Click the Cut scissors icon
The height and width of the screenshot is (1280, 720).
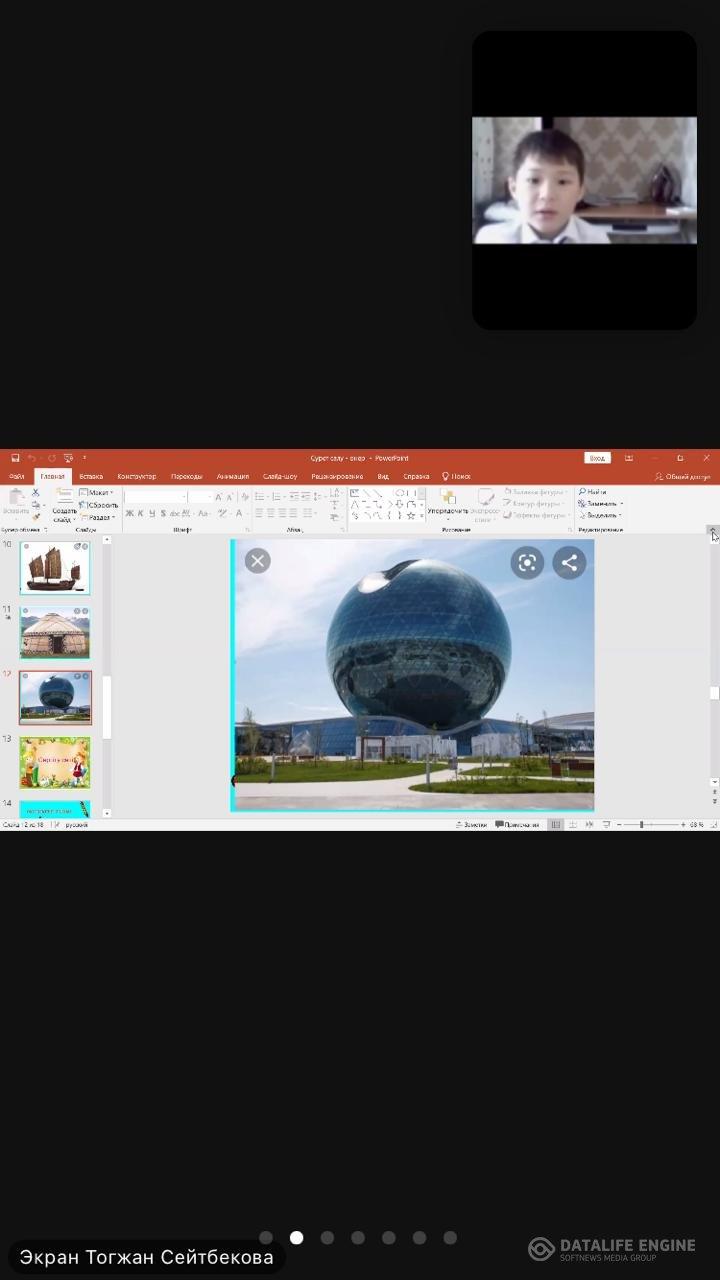tap(36, 493)
